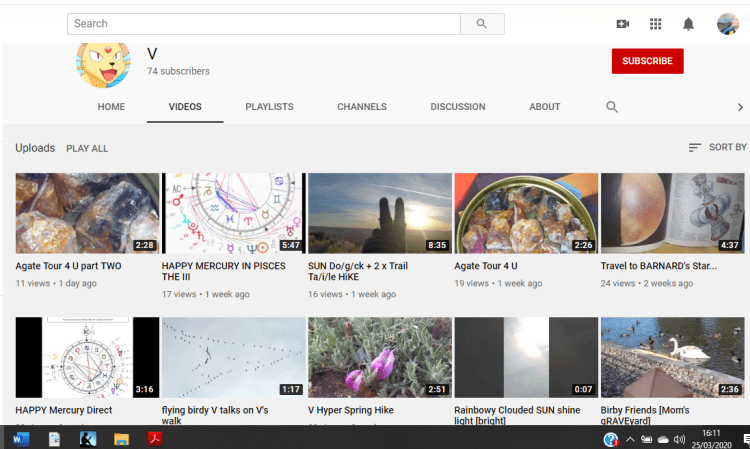
Task: Open the Sort By dropdown
Action: point(717,148)
